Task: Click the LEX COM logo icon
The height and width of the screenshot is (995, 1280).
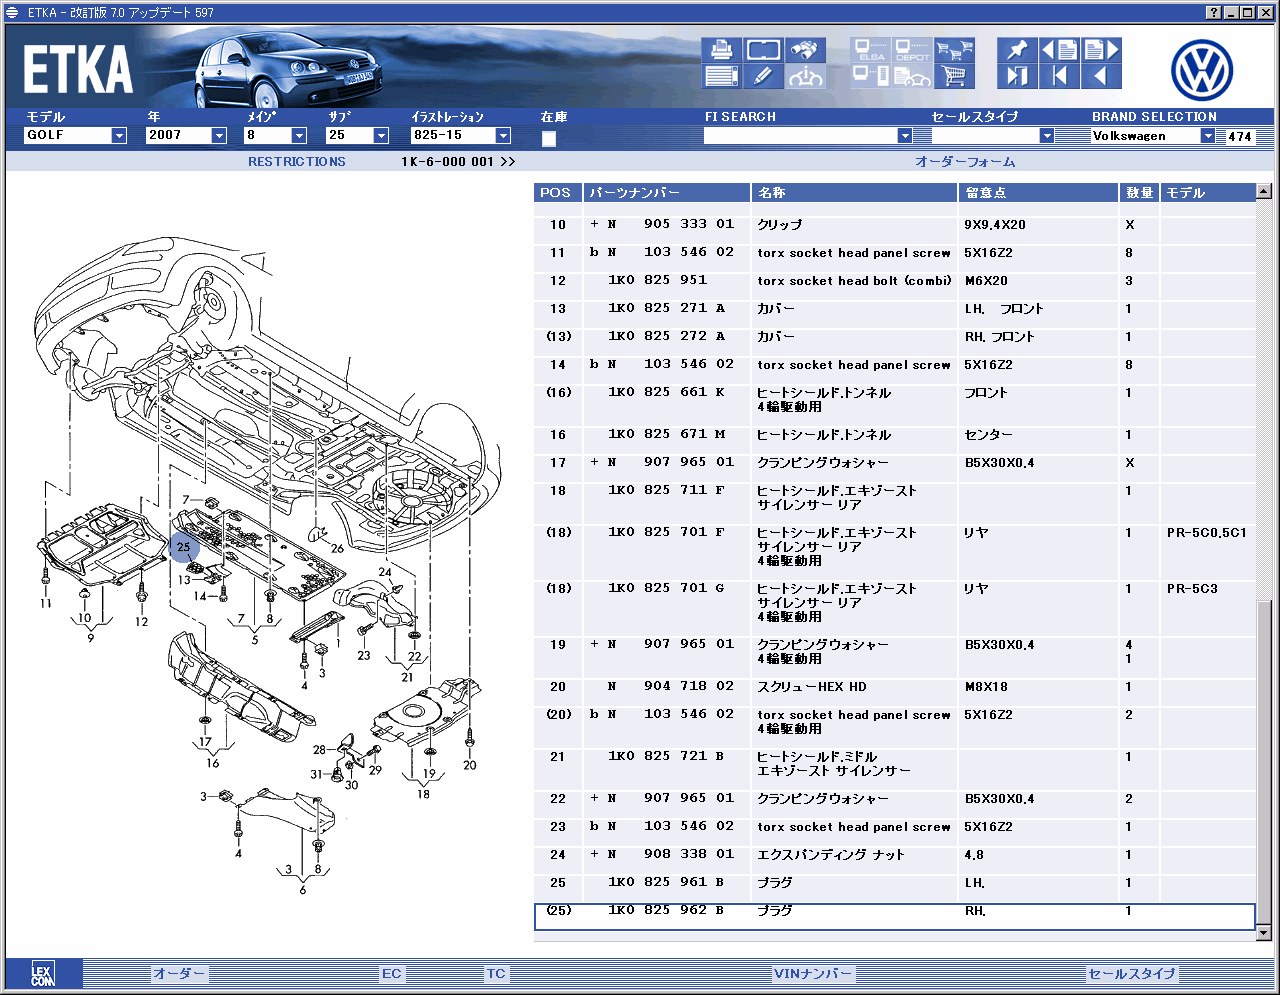Action: (x=43, y=974)
